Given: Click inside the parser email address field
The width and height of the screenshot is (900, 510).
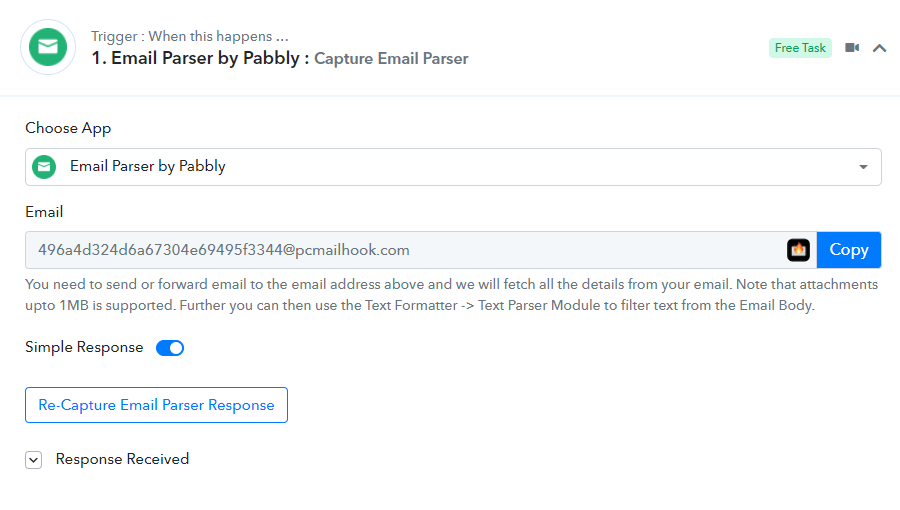Looking at the screenshot, I should coord(405,250).
